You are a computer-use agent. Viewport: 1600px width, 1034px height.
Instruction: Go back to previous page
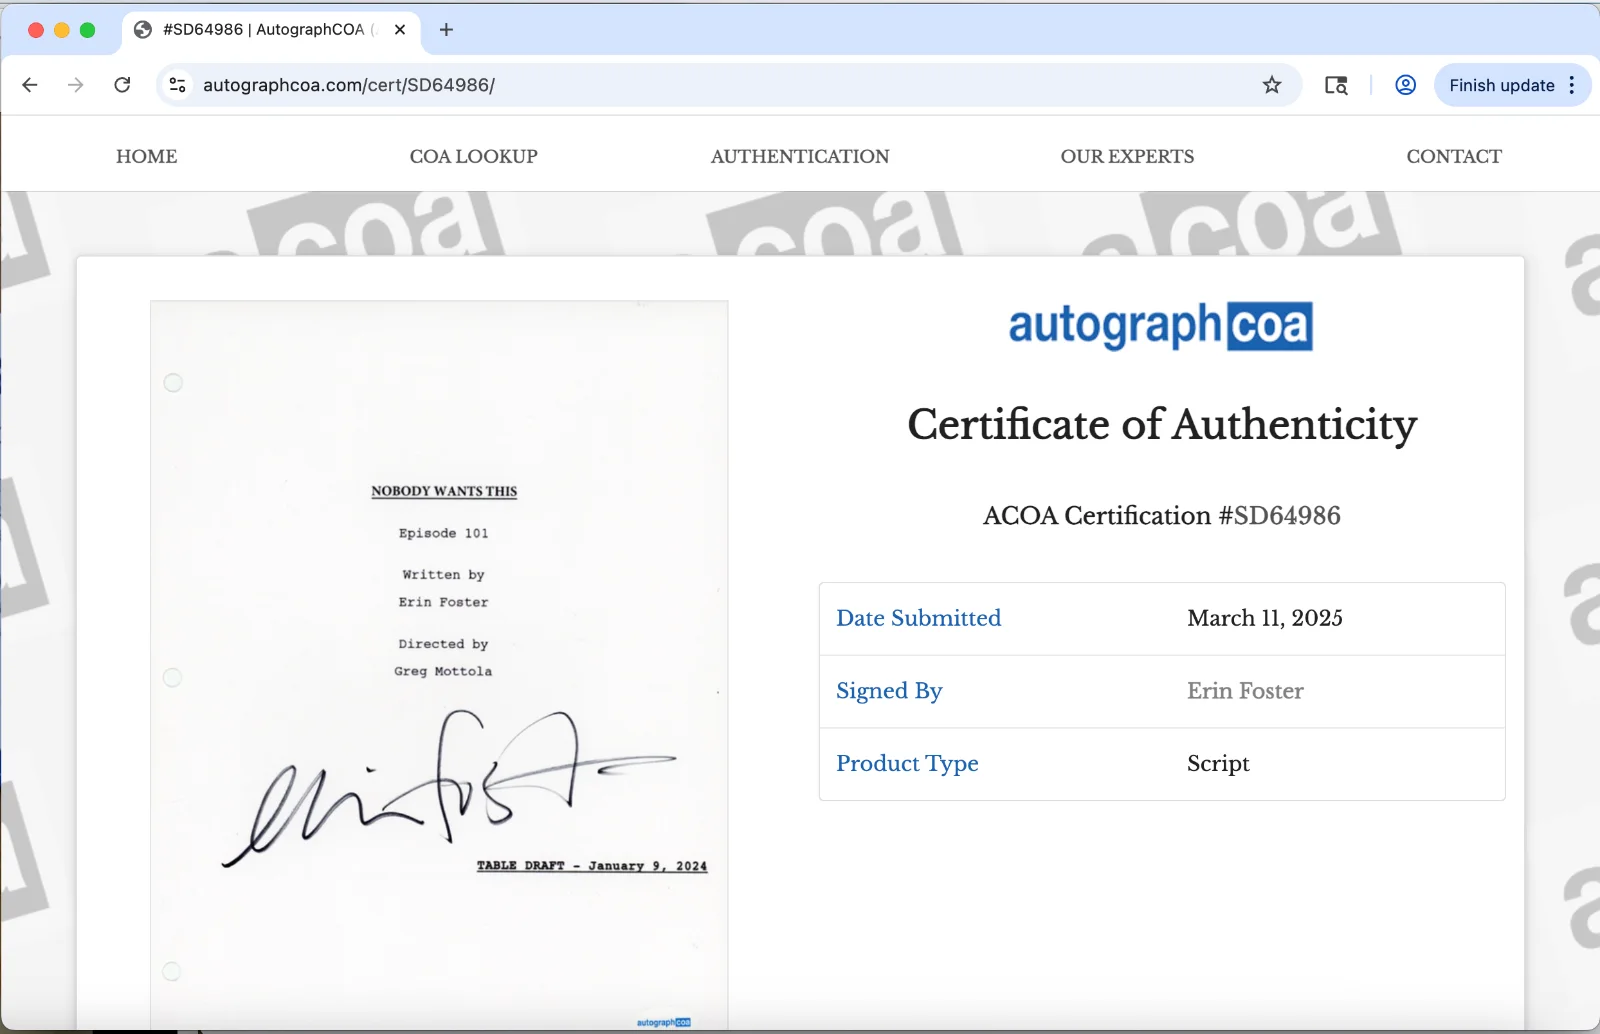pyautogui.click(x=30, y=85)
